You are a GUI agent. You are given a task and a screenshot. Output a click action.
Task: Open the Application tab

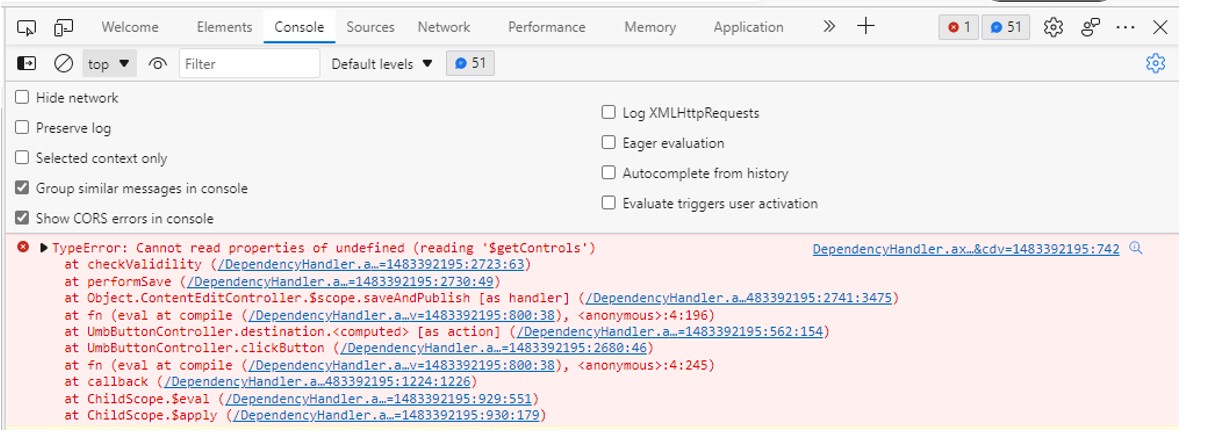pos(748,27)
